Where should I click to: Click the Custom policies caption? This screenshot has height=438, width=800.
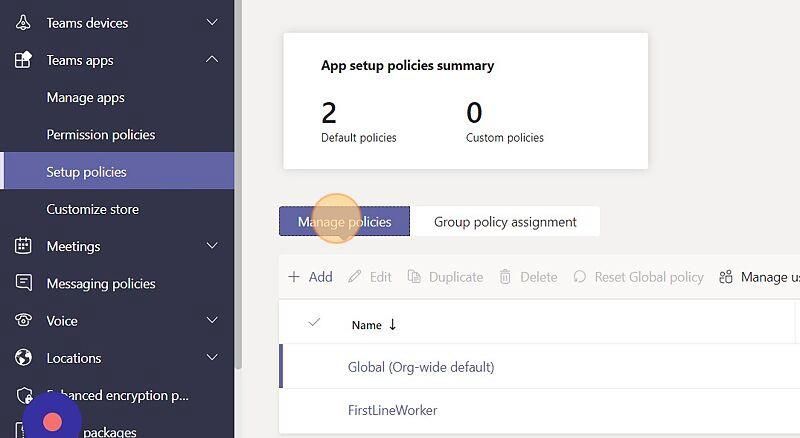[x=505, y=137]
